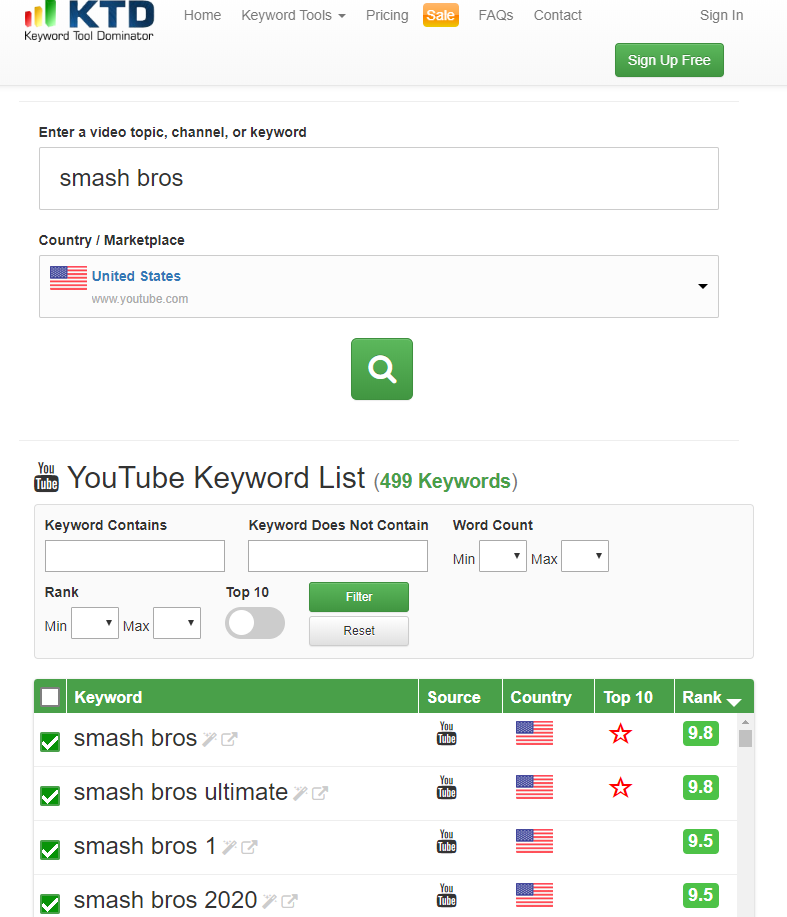The image size is (787, 917).
Task: Click magic wand icon next to 'smash bros'
Action: tap(209, 739)
